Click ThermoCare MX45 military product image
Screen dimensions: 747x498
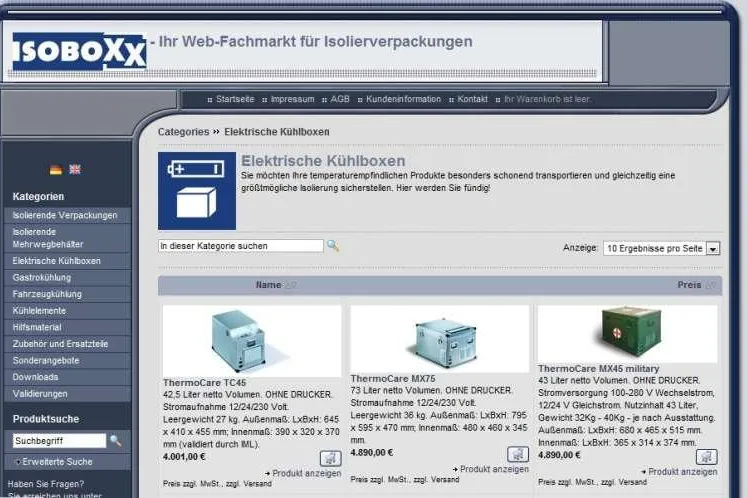[627, 334]
